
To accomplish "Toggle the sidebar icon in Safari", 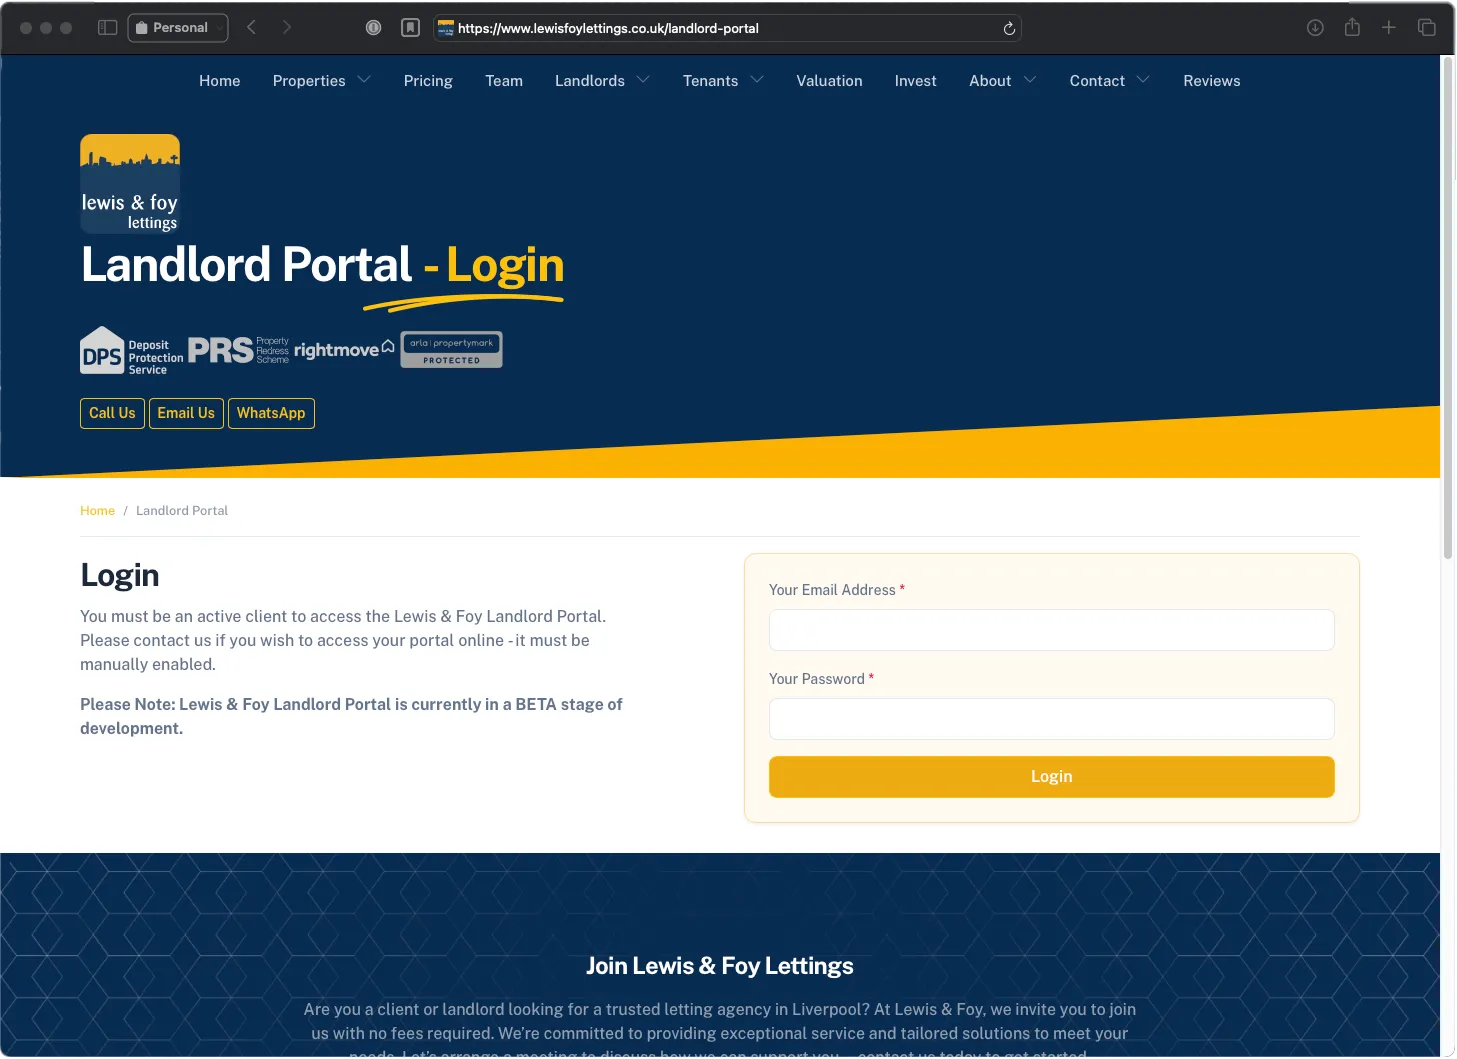I will point(107,27).
